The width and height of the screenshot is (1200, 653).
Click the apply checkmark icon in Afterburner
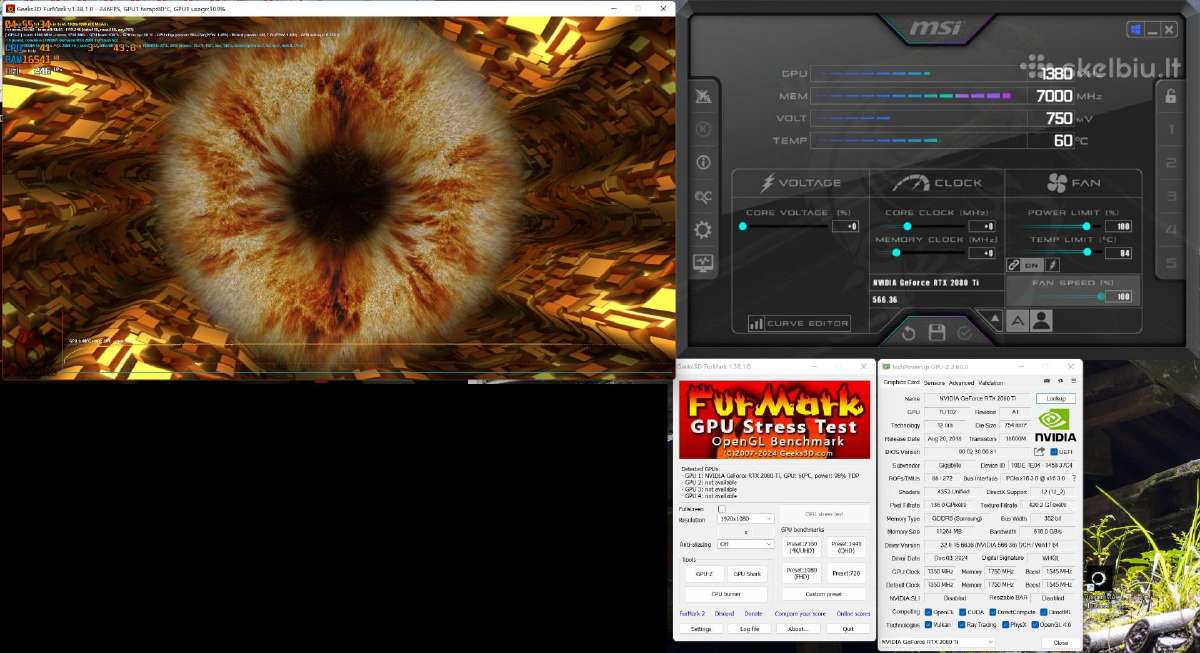[x=965, y=333]
